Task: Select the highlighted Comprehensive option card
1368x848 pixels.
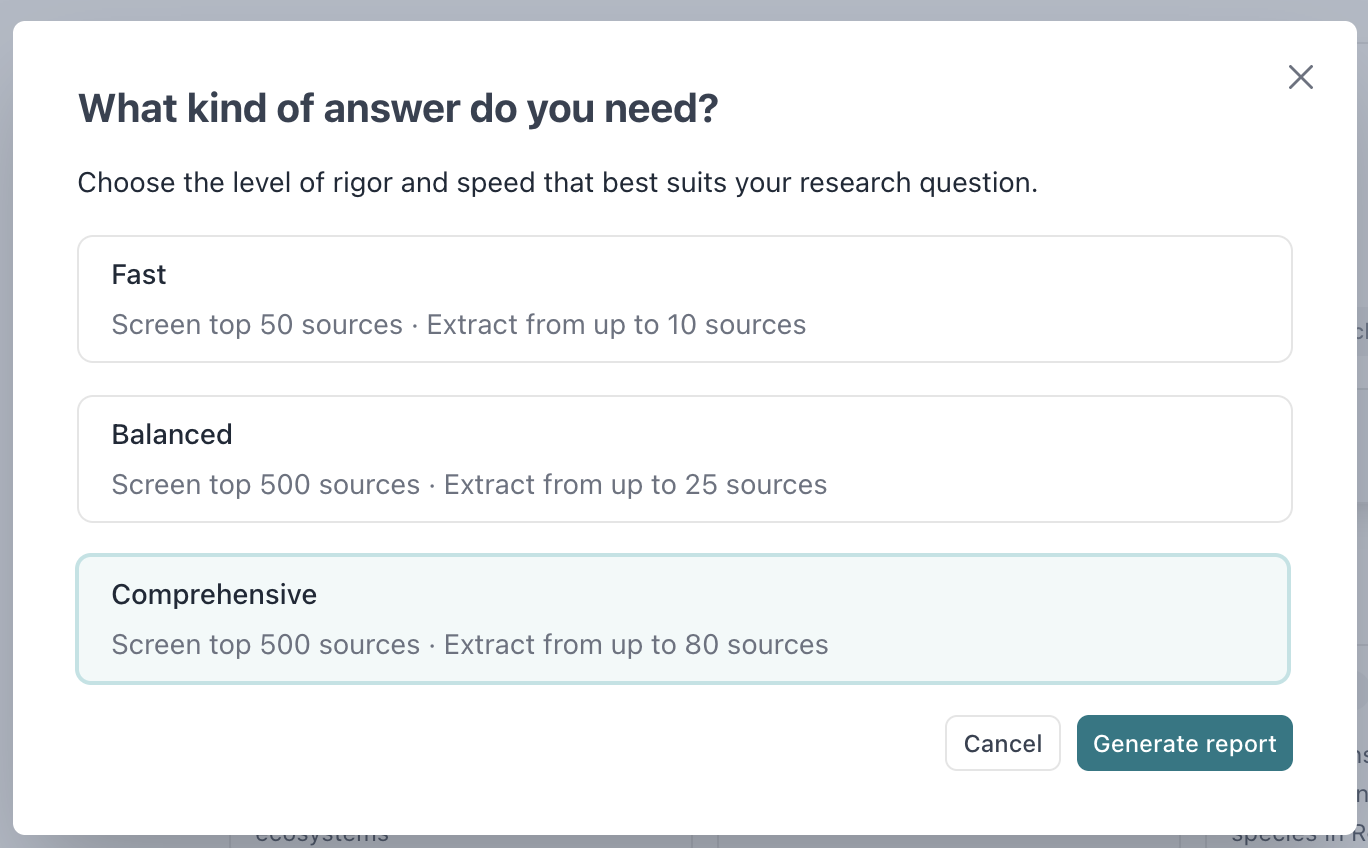Action: [684, 619]
